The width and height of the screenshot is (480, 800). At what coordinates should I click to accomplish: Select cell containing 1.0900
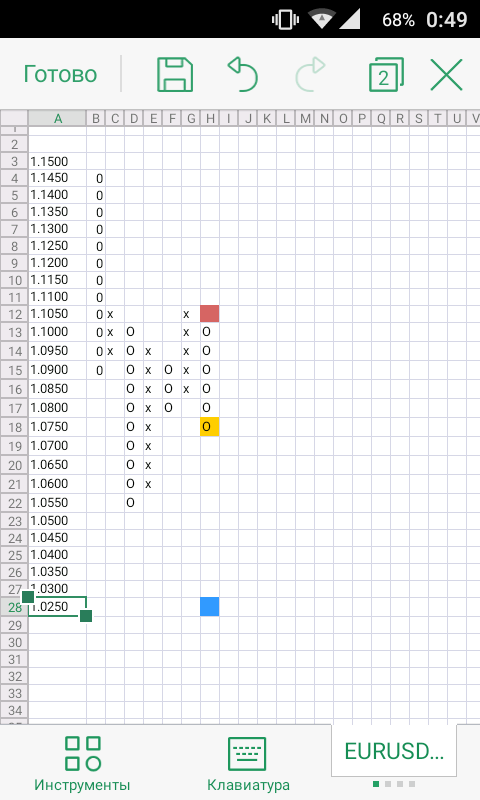57,369
